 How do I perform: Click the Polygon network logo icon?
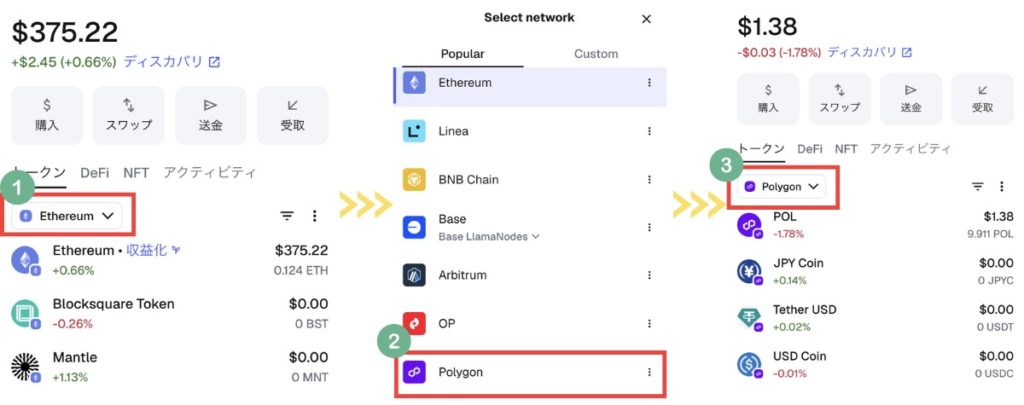pyautogui.click(x=415, y=372)
